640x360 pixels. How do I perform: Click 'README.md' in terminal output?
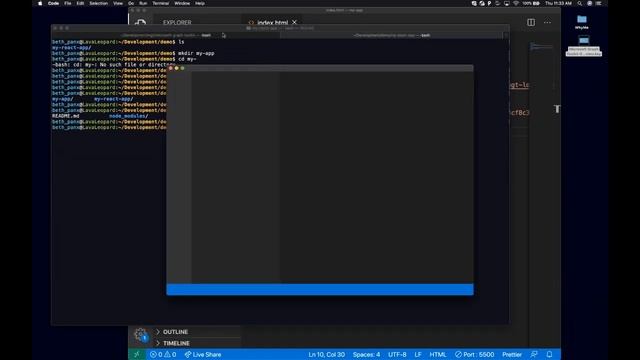[x=66, y=116]
